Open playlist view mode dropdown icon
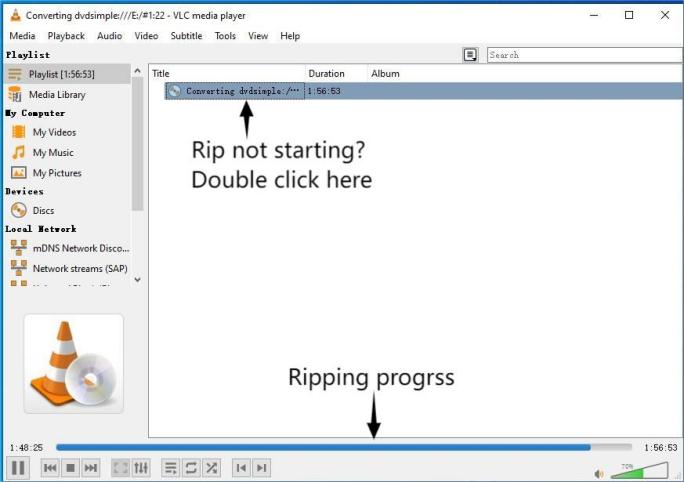The image size is (684, 482). click(470, 55)
